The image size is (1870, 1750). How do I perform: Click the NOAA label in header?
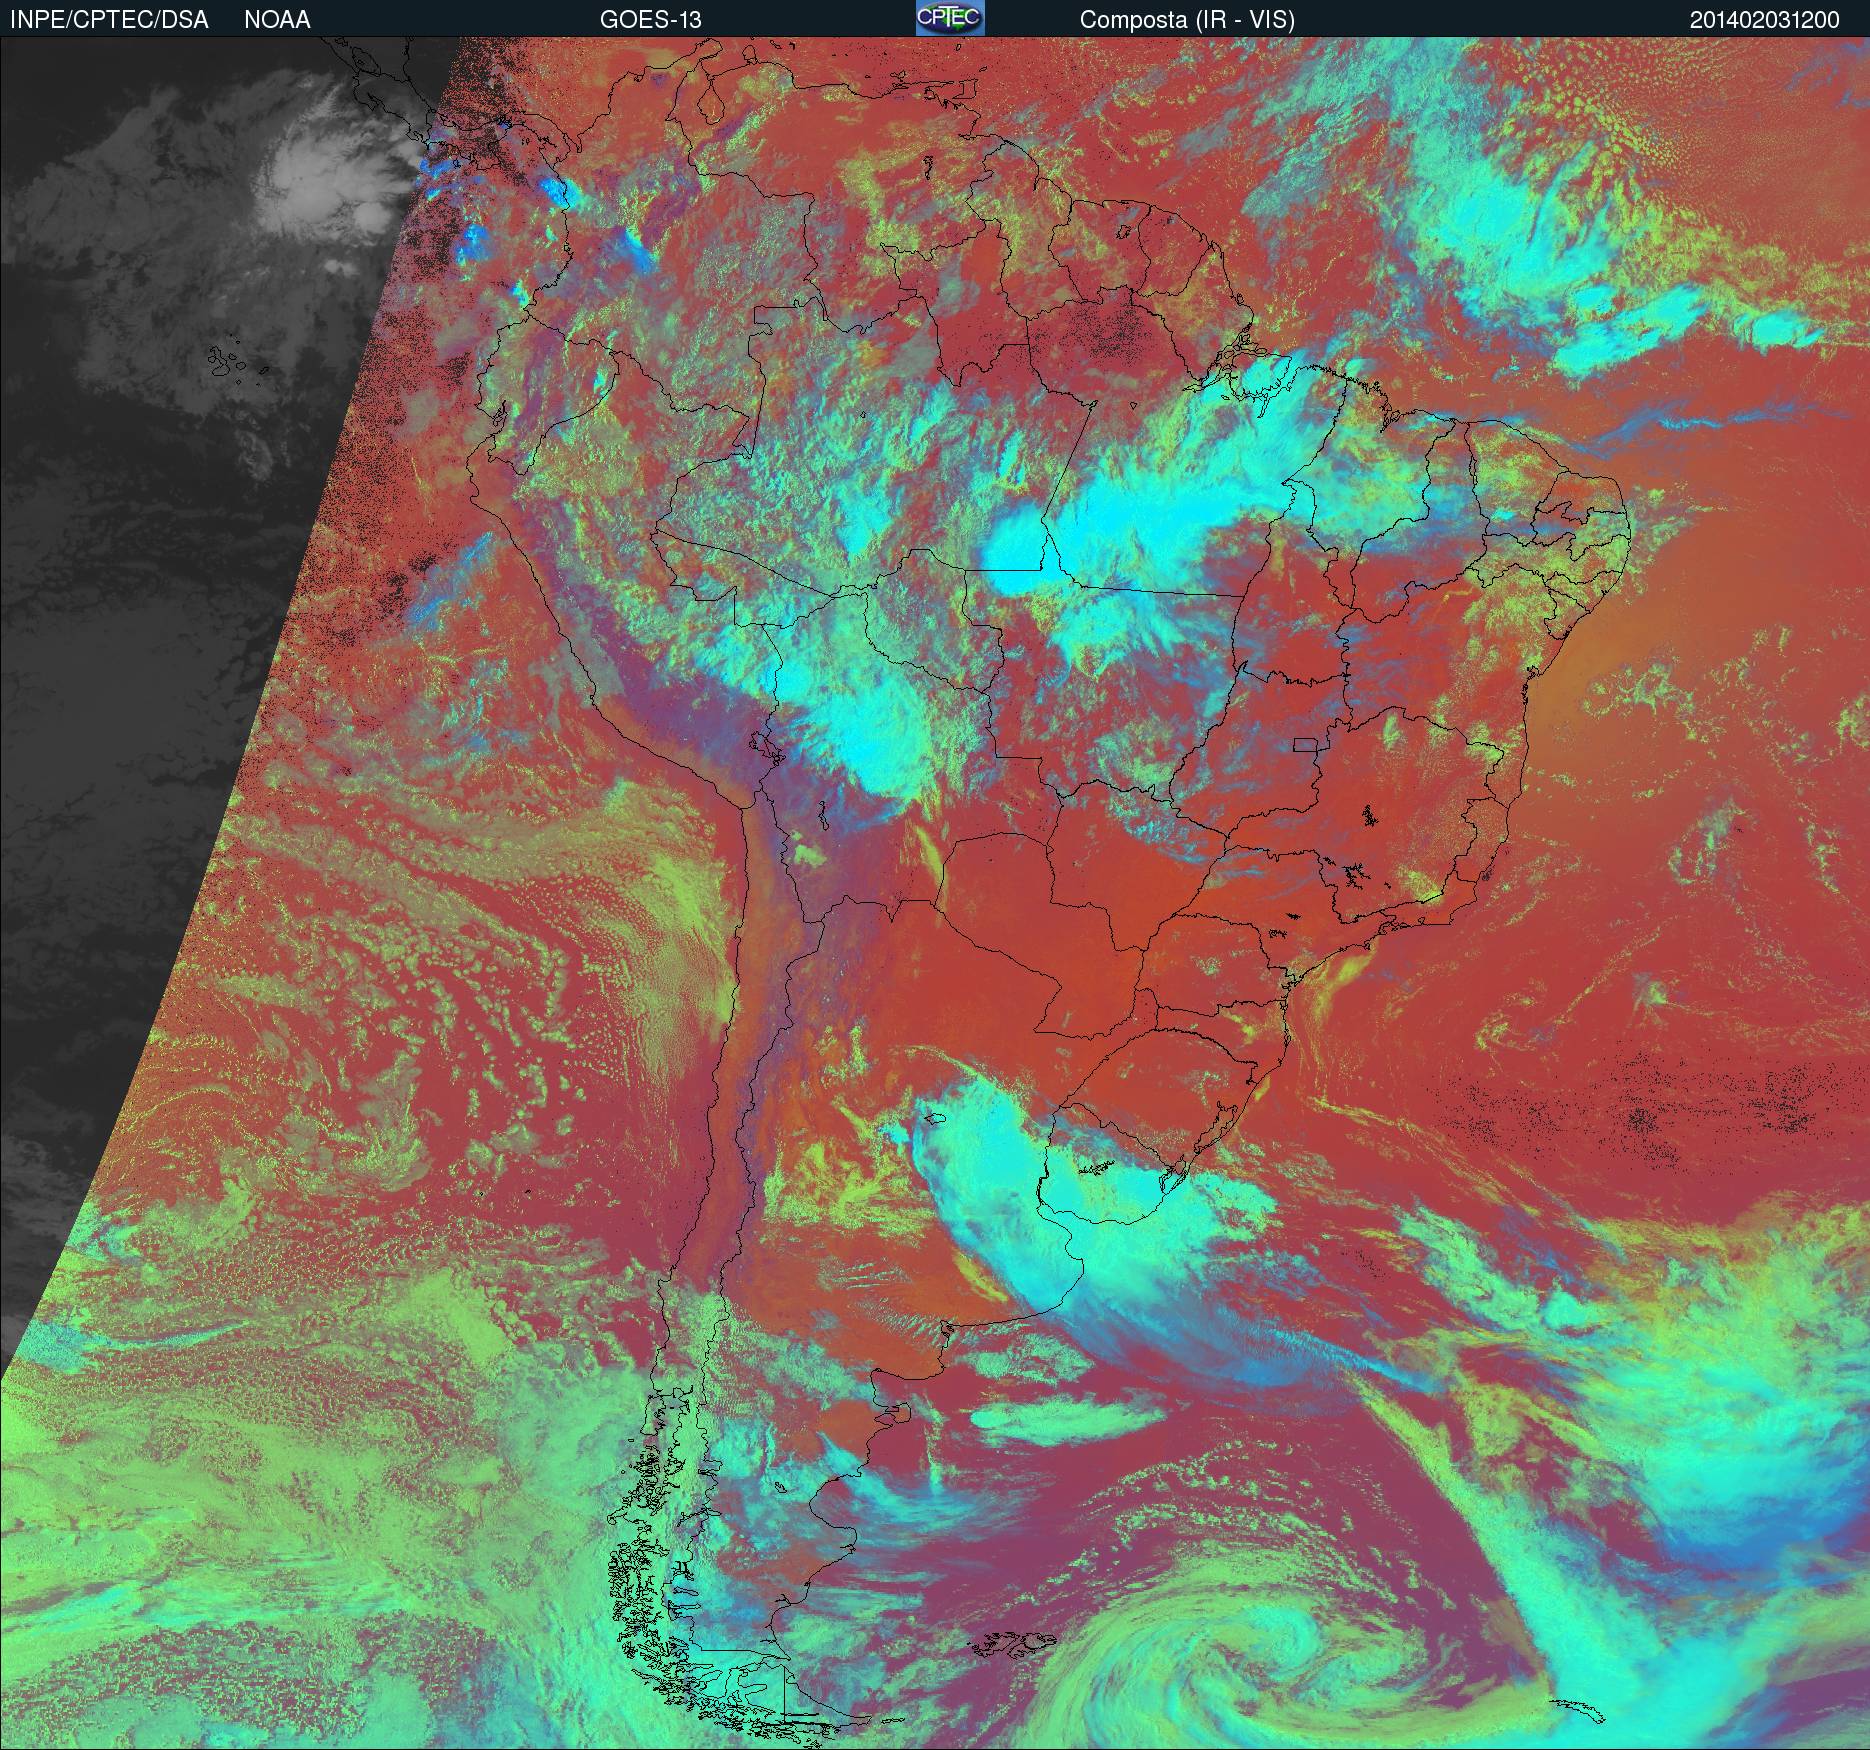point(277,20)
